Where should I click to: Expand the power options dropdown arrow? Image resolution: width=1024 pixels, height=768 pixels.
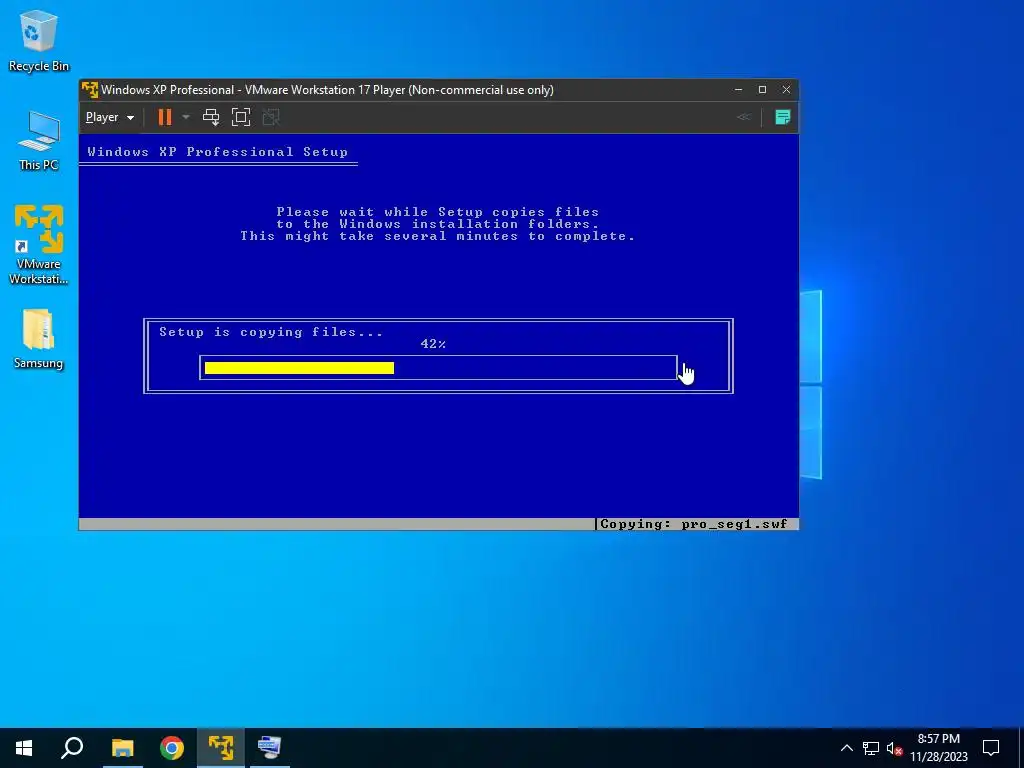[185, 118]
